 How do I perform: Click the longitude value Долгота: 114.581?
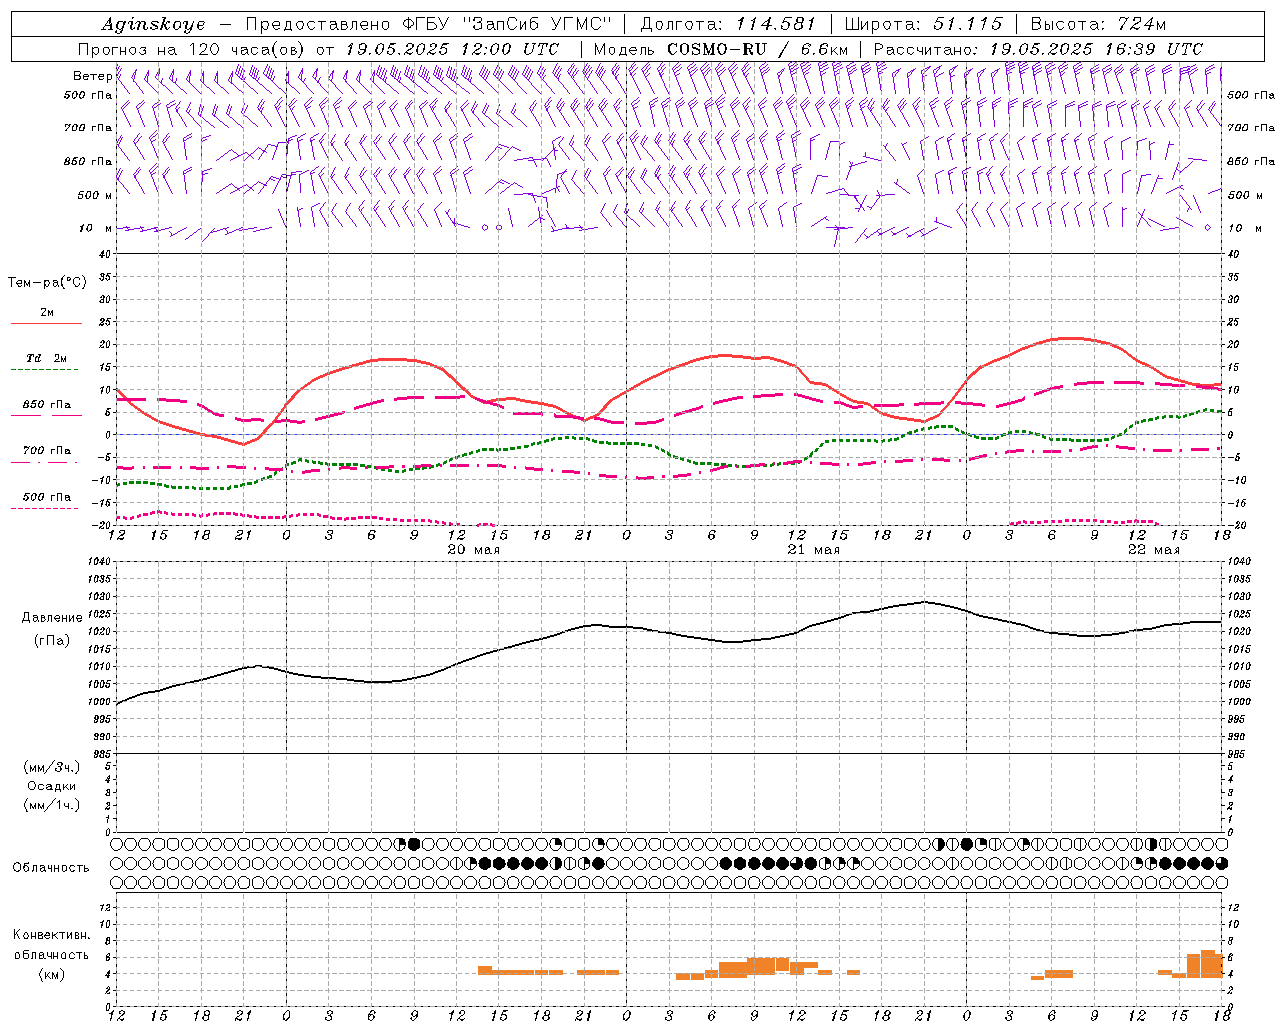point(728,24)
